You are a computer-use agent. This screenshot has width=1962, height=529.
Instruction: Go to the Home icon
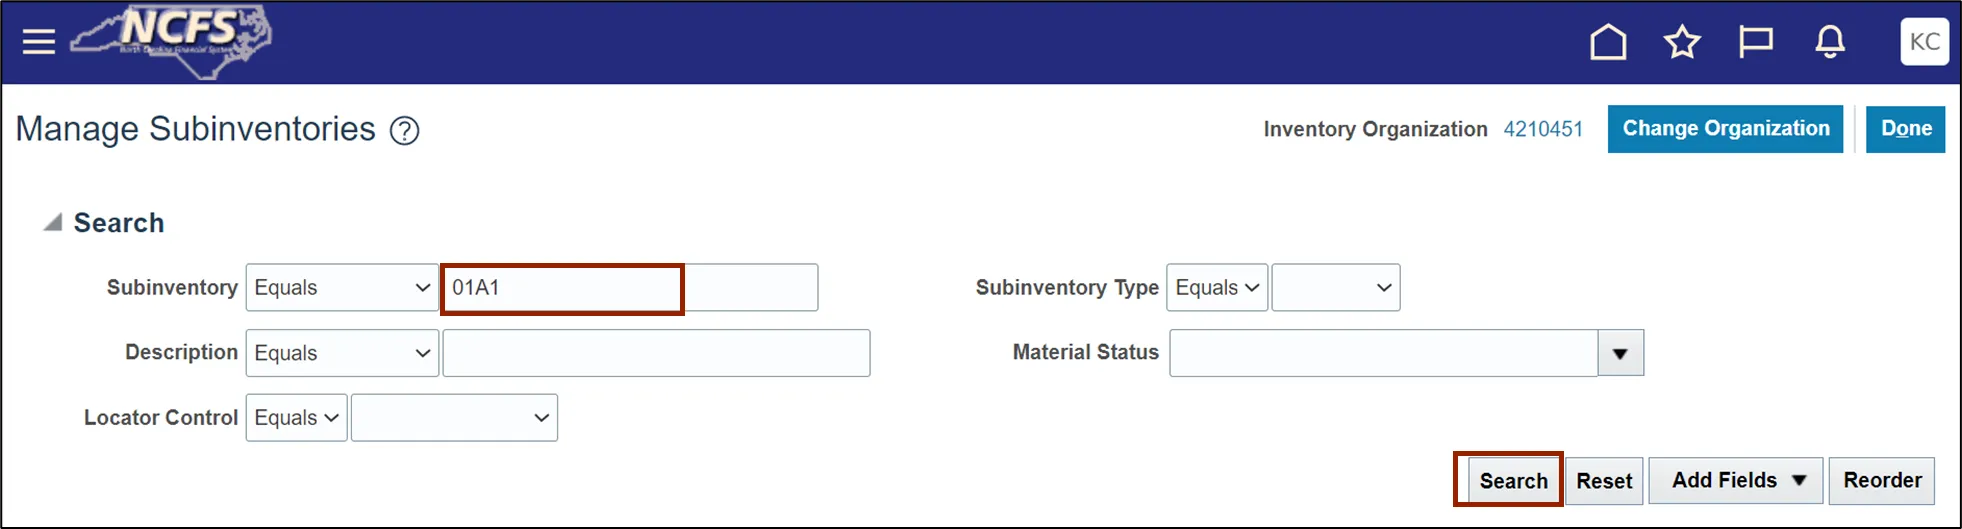click(1608, 42)
